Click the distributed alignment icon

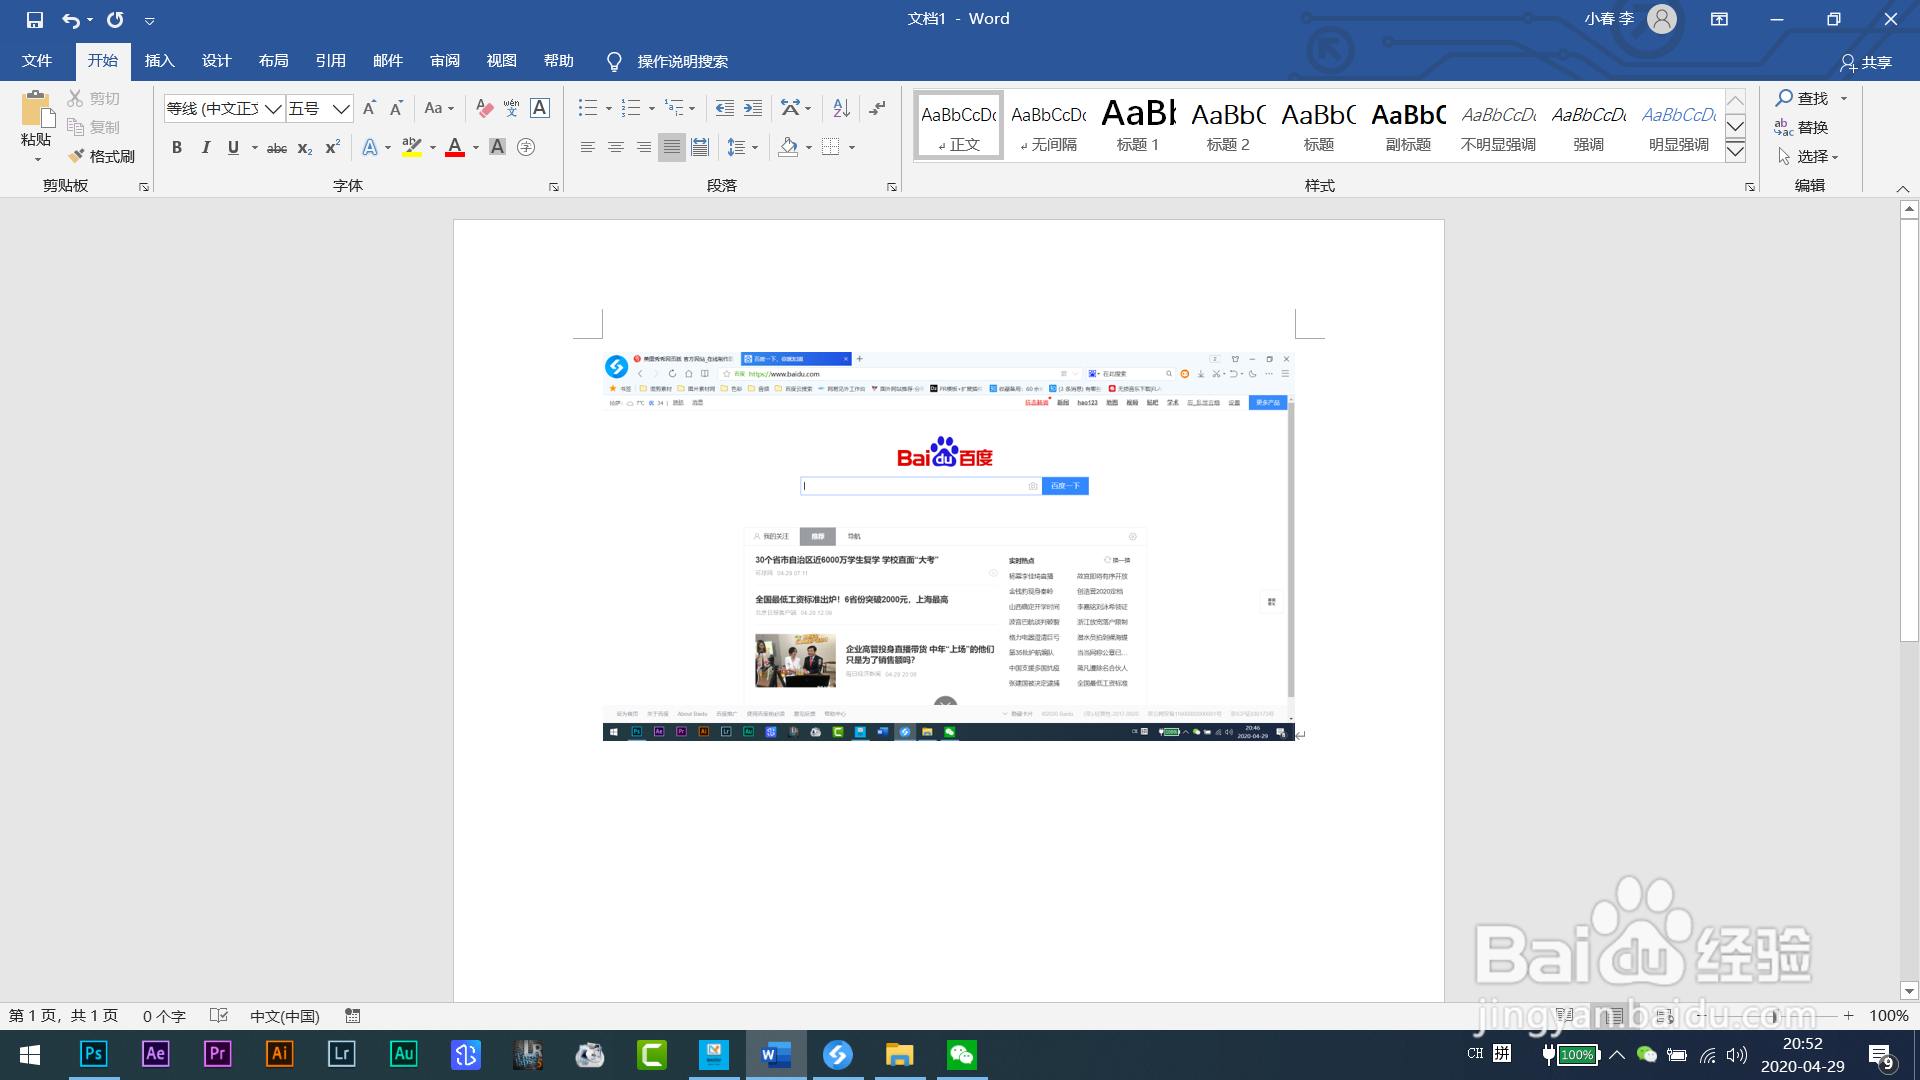pos(700,147)
